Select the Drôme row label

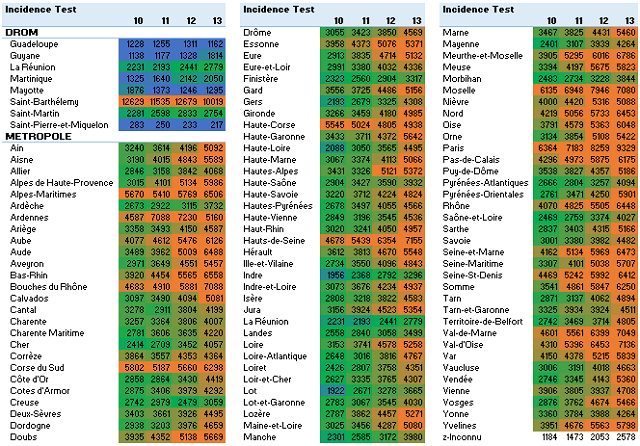[259, 33]
